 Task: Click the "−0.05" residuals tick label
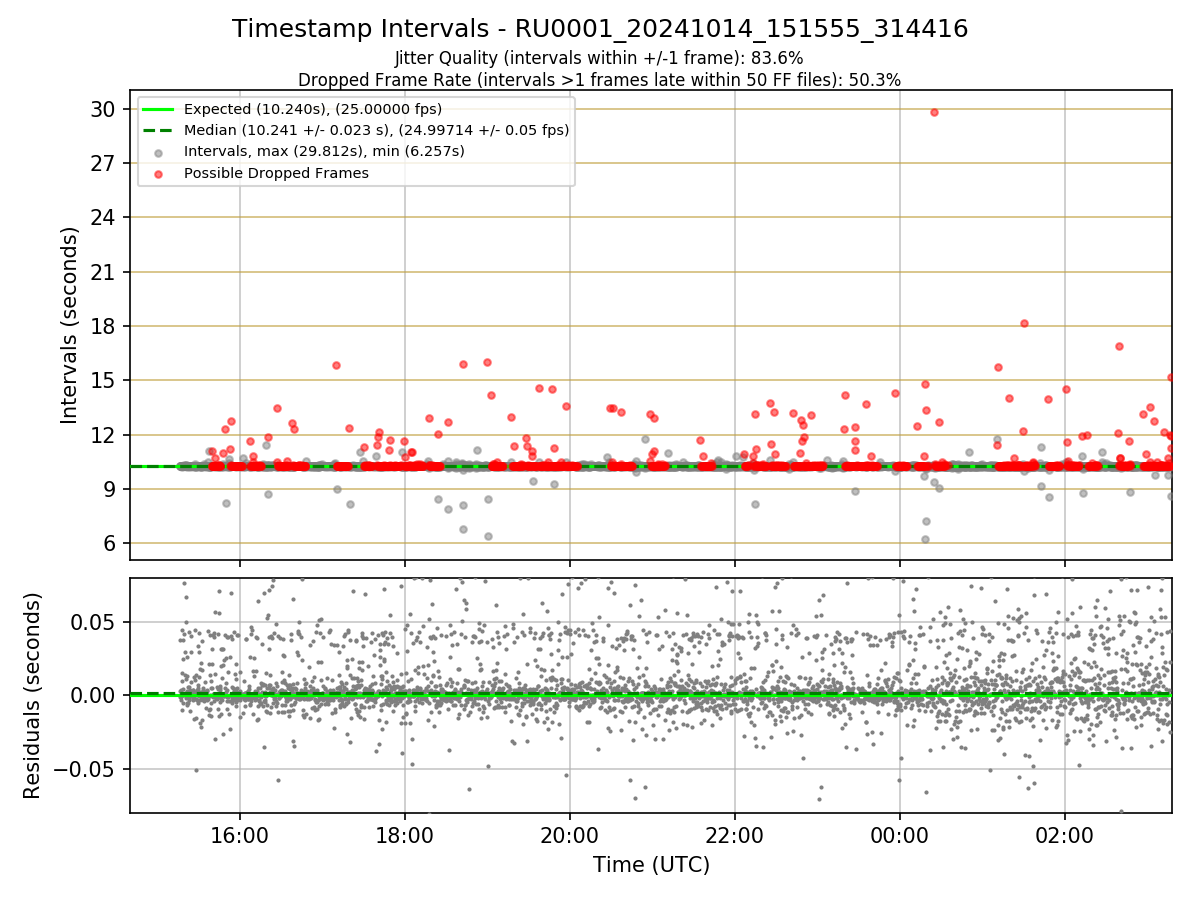[x=87, y=769]
